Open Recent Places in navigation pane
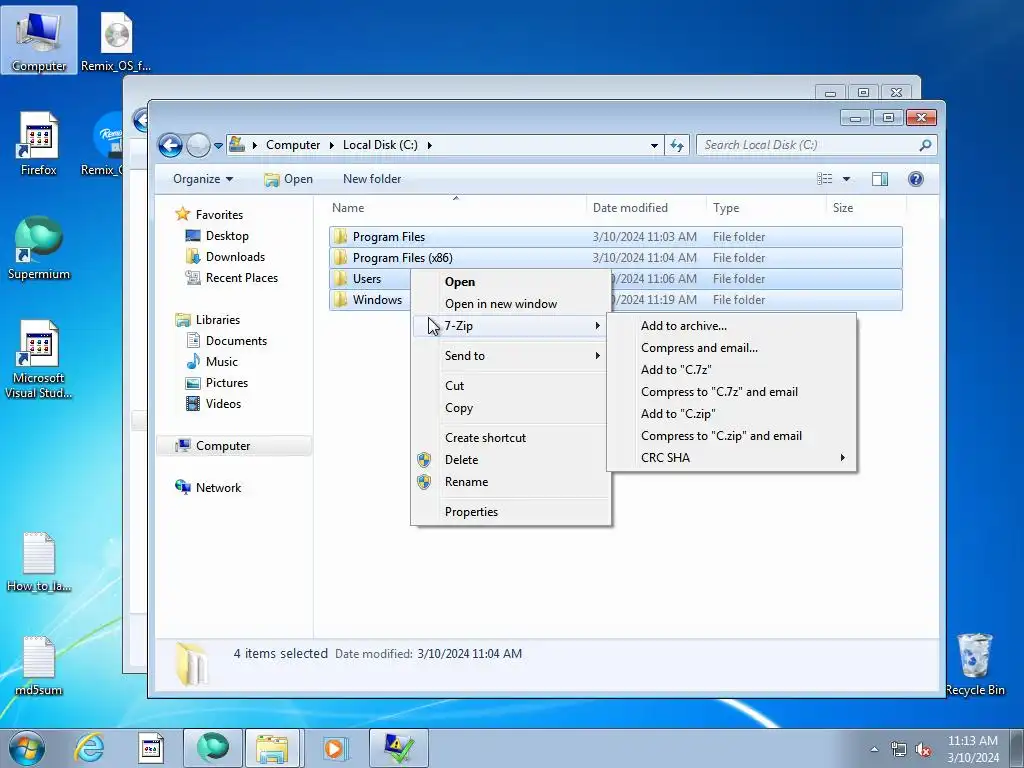This screenshot has width=1024, height=768. tap(242, 278)
